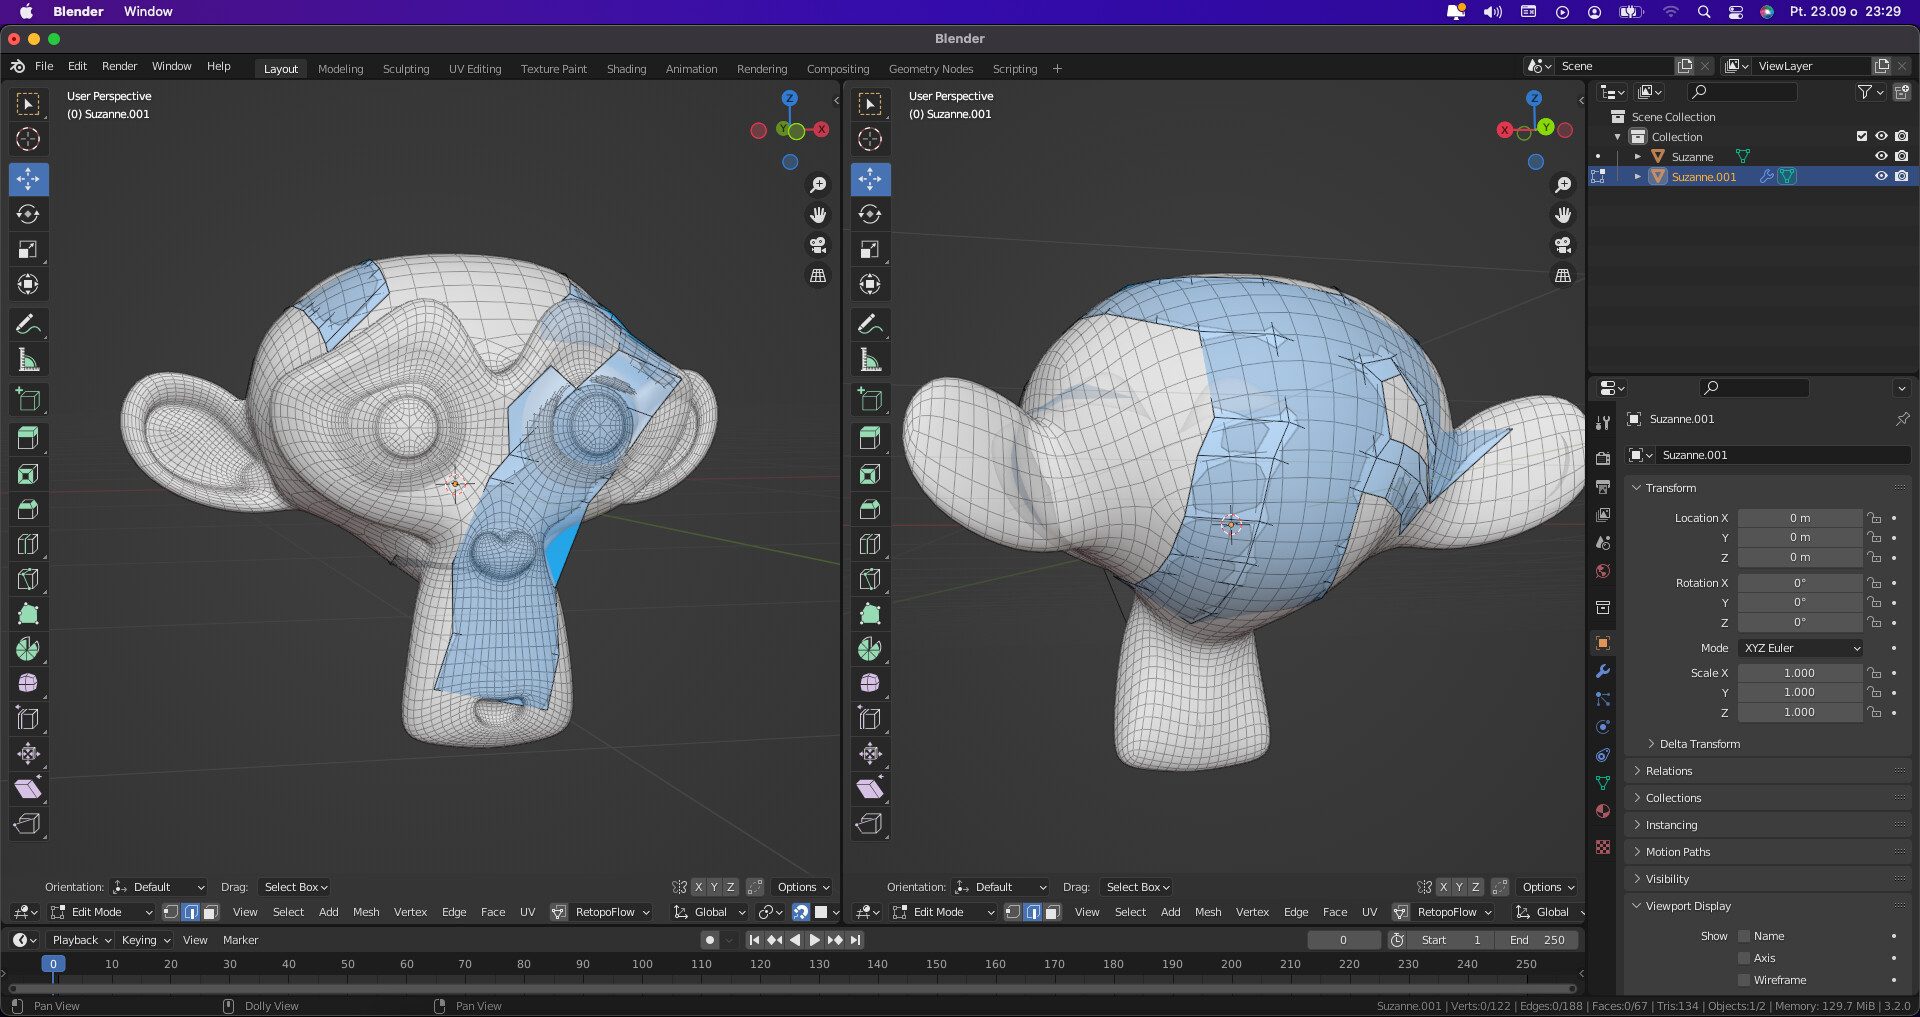
Task: Click blue Z axis on right viewport gizmo
Action: [x=1534, y=98]
